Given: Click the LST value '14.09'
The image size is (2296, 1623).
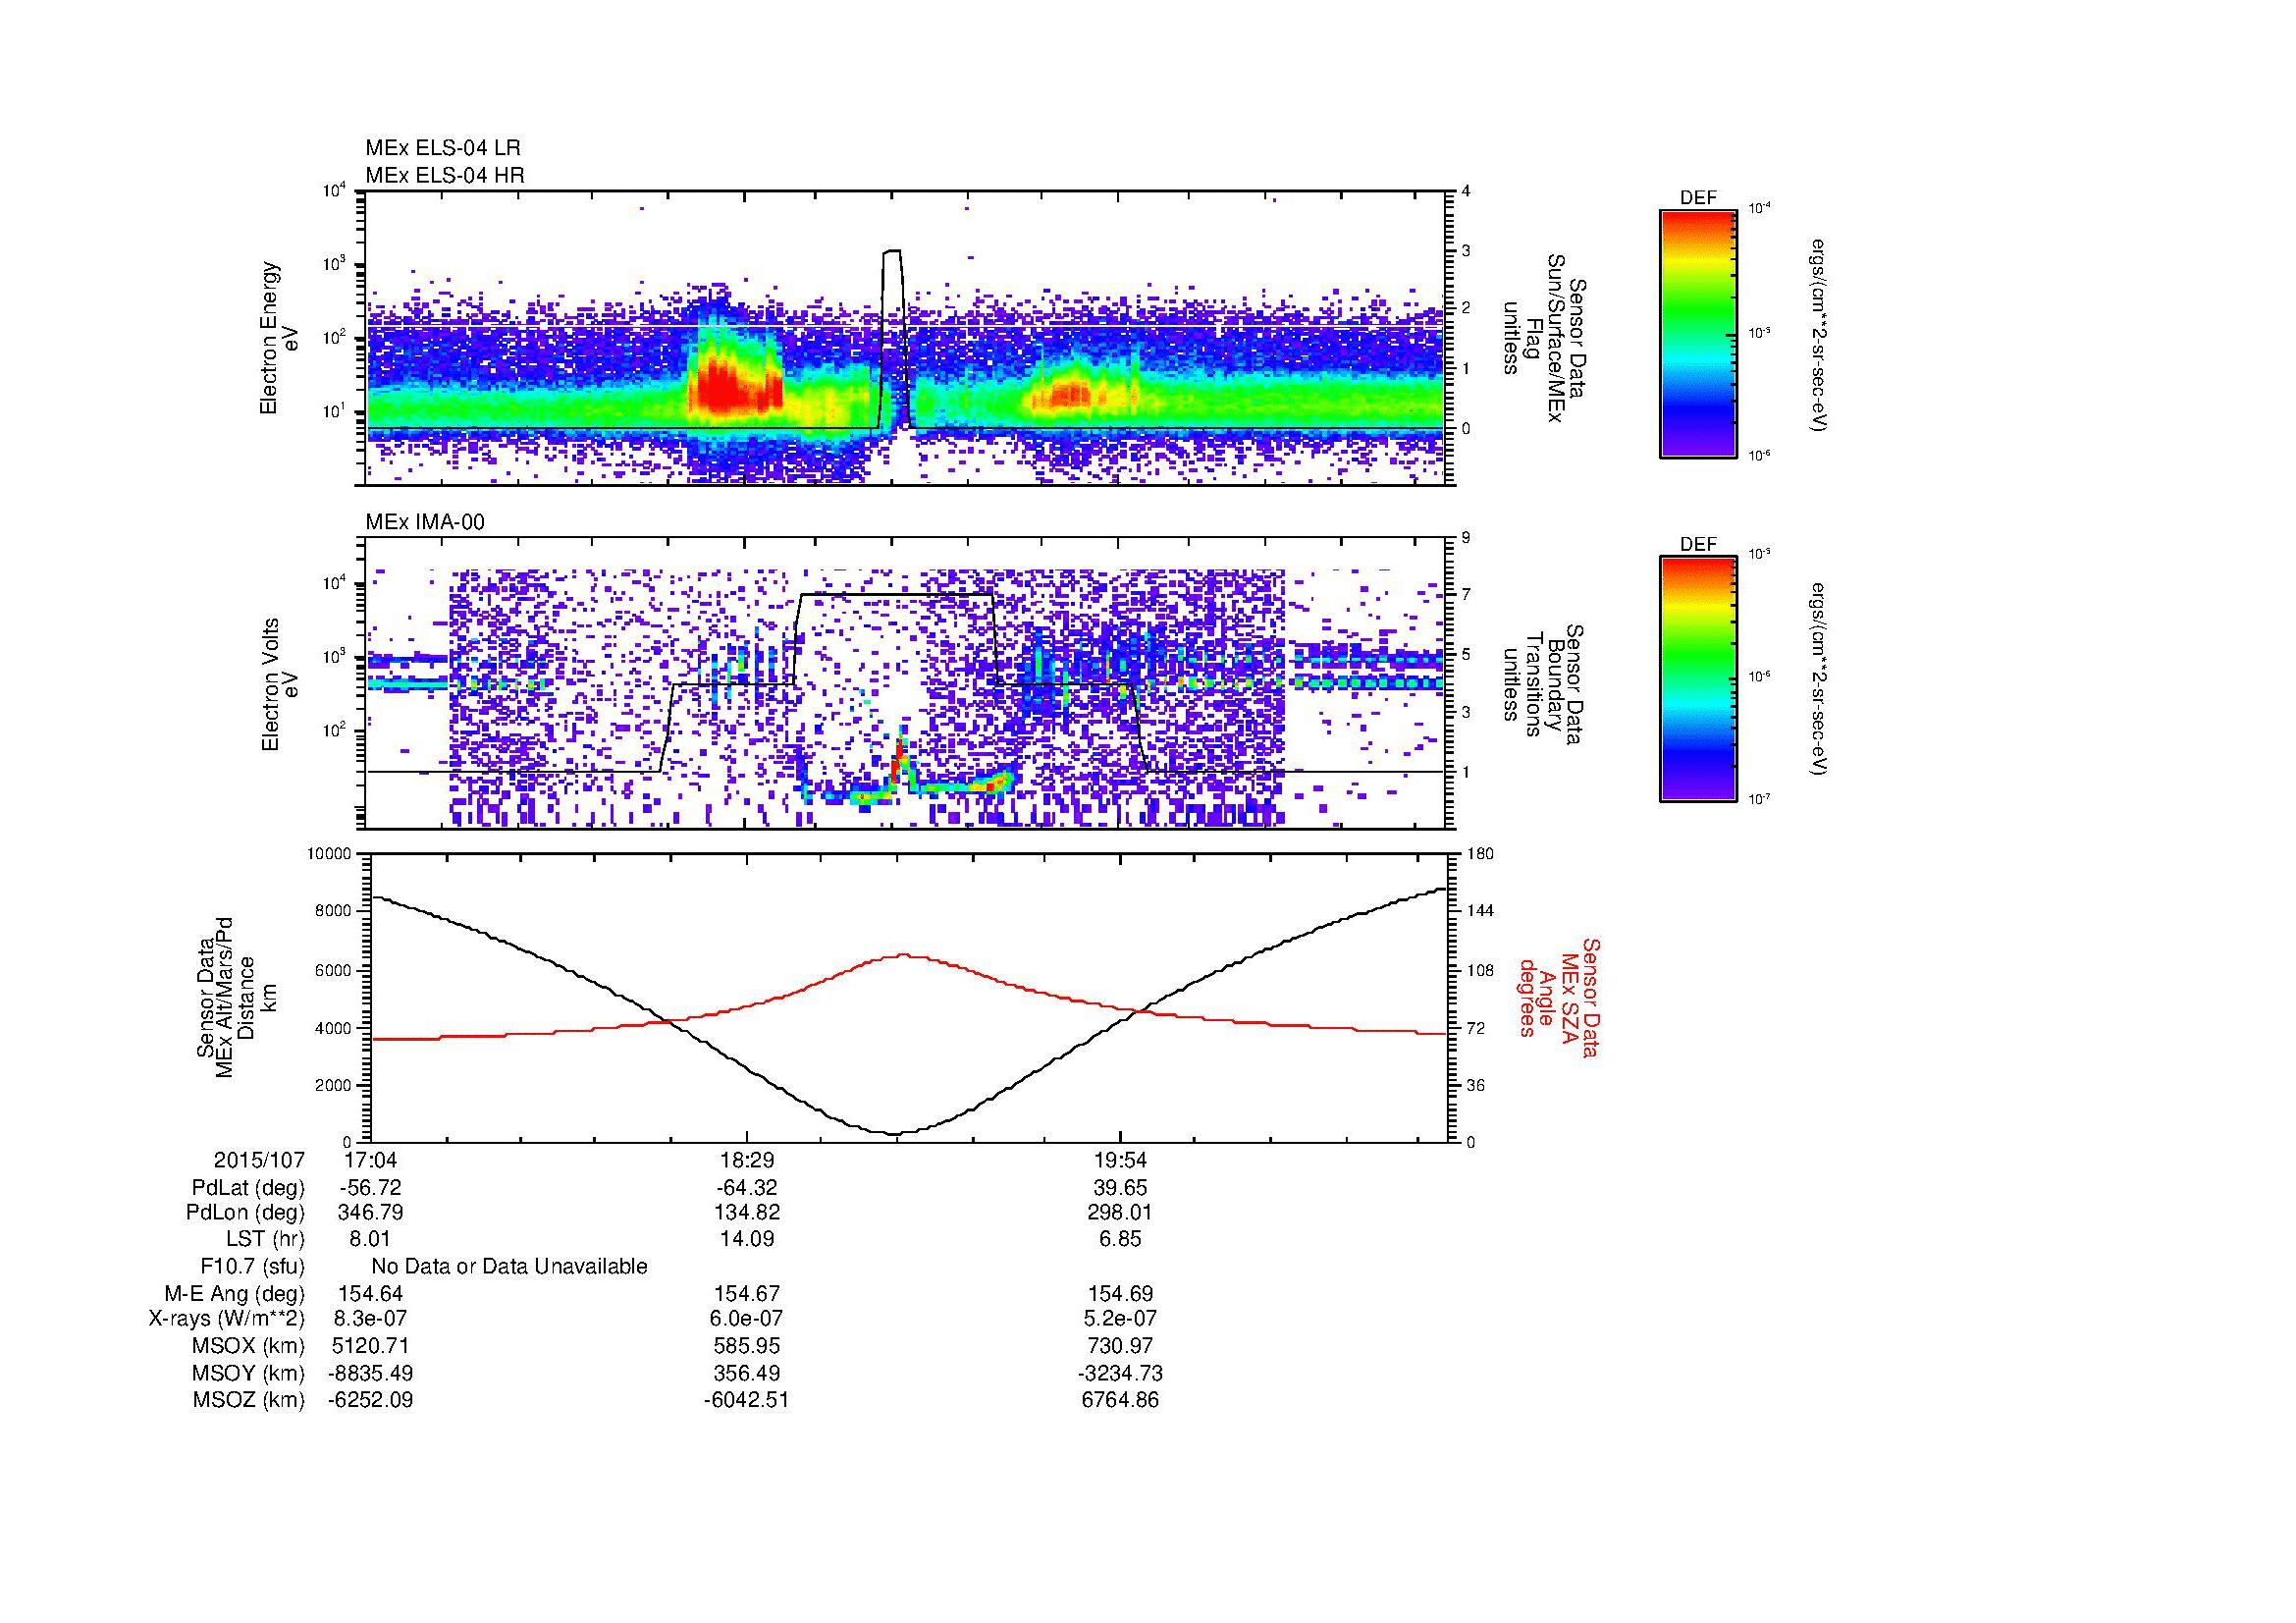Looking at the screenshot, I should [746, 1239].
